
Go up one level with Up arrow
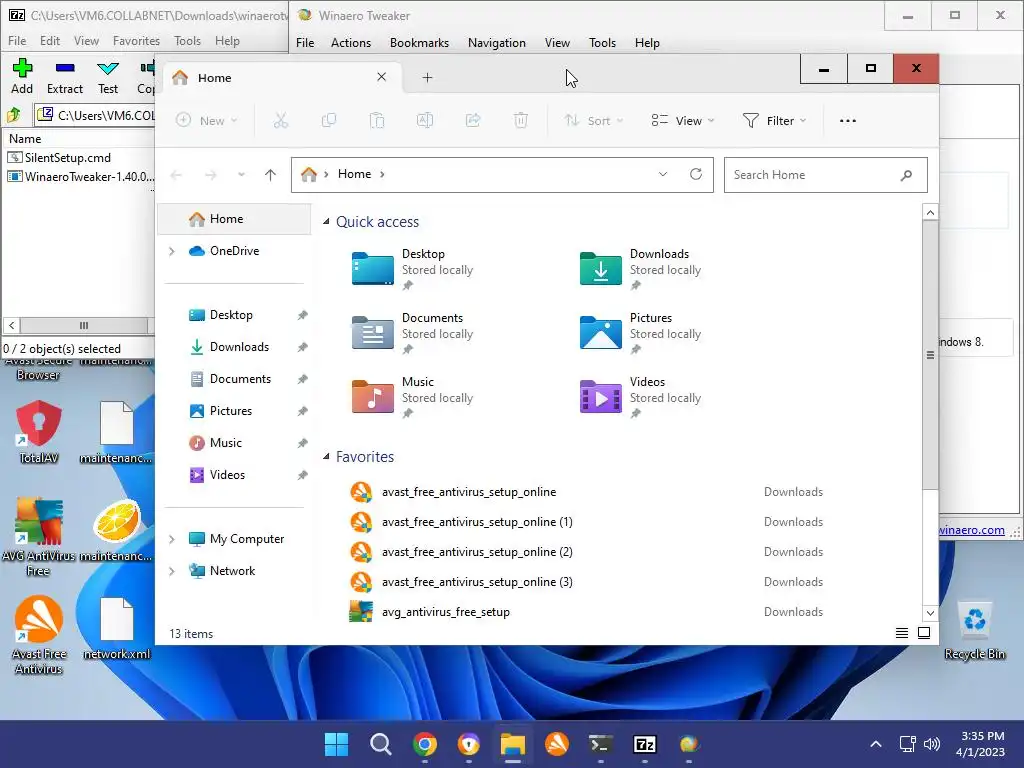click(270, 175)
